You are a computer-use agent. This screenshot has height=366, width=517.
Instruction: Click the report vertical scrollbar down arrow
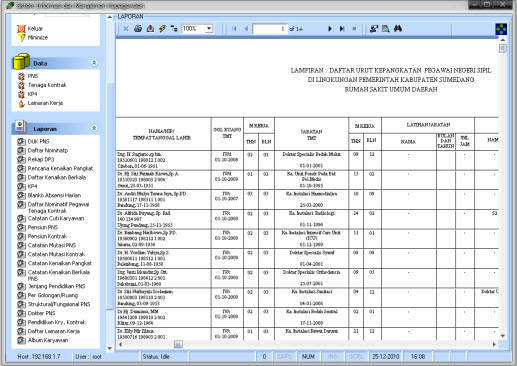(x=503, y=336)
